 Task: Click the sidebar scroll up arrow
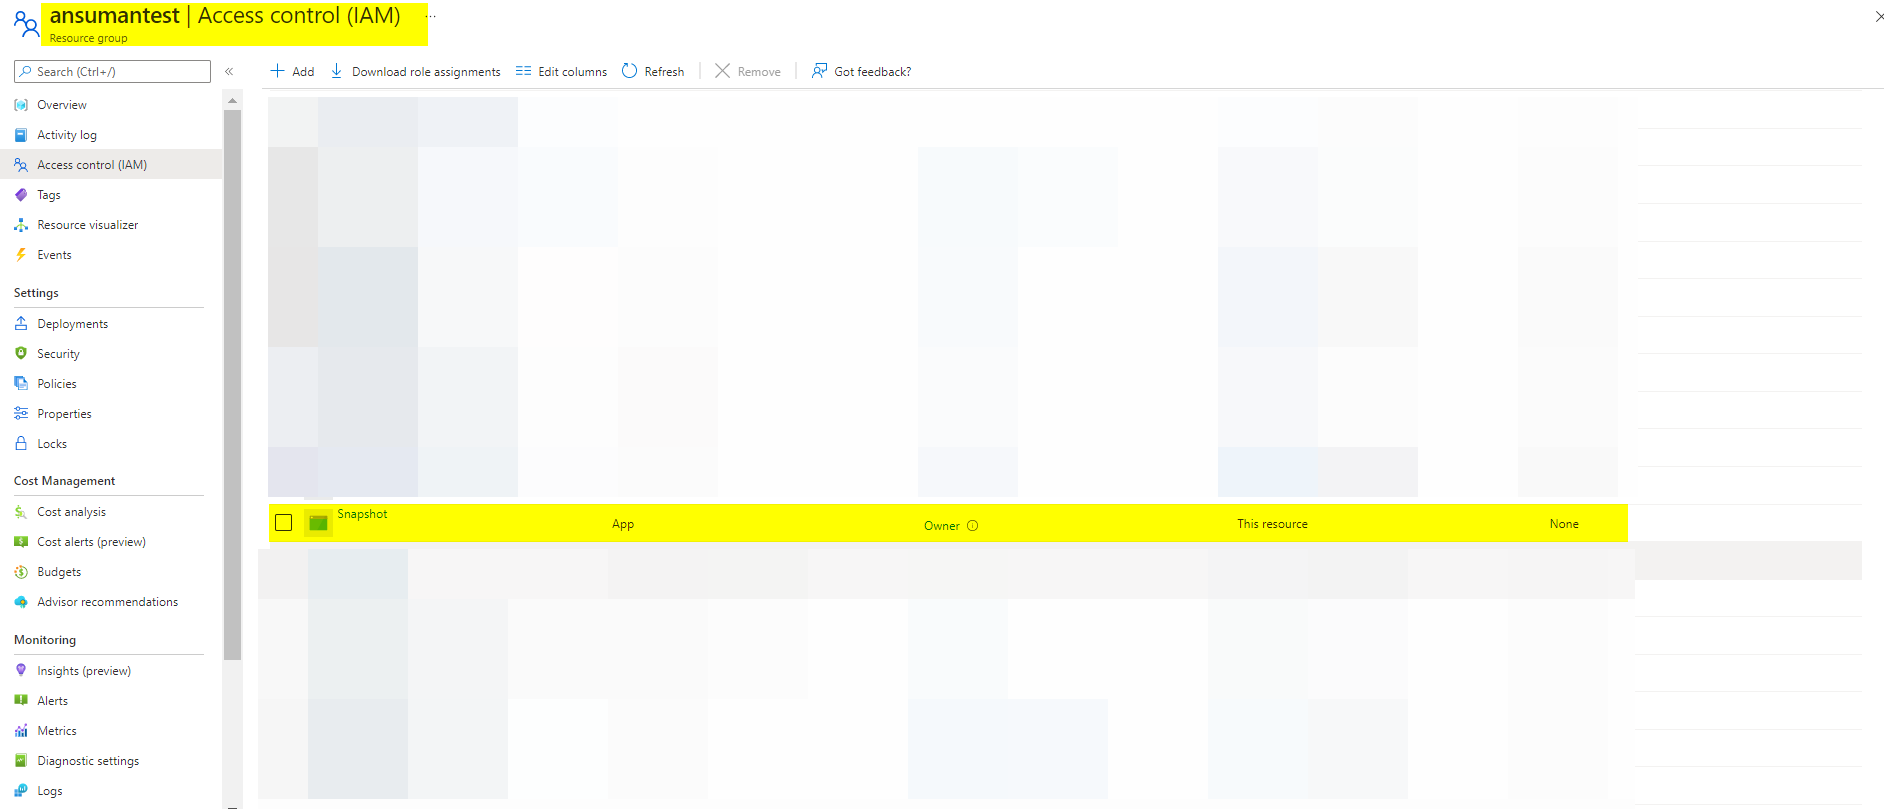pyautogui.click(x=233, y=101)
